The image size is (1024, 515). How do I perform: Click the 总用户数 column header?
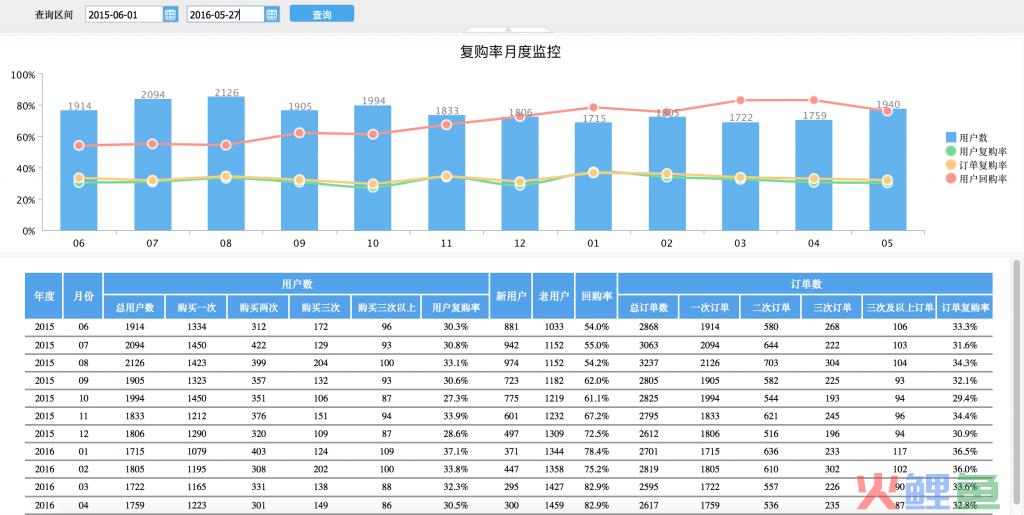135,307
